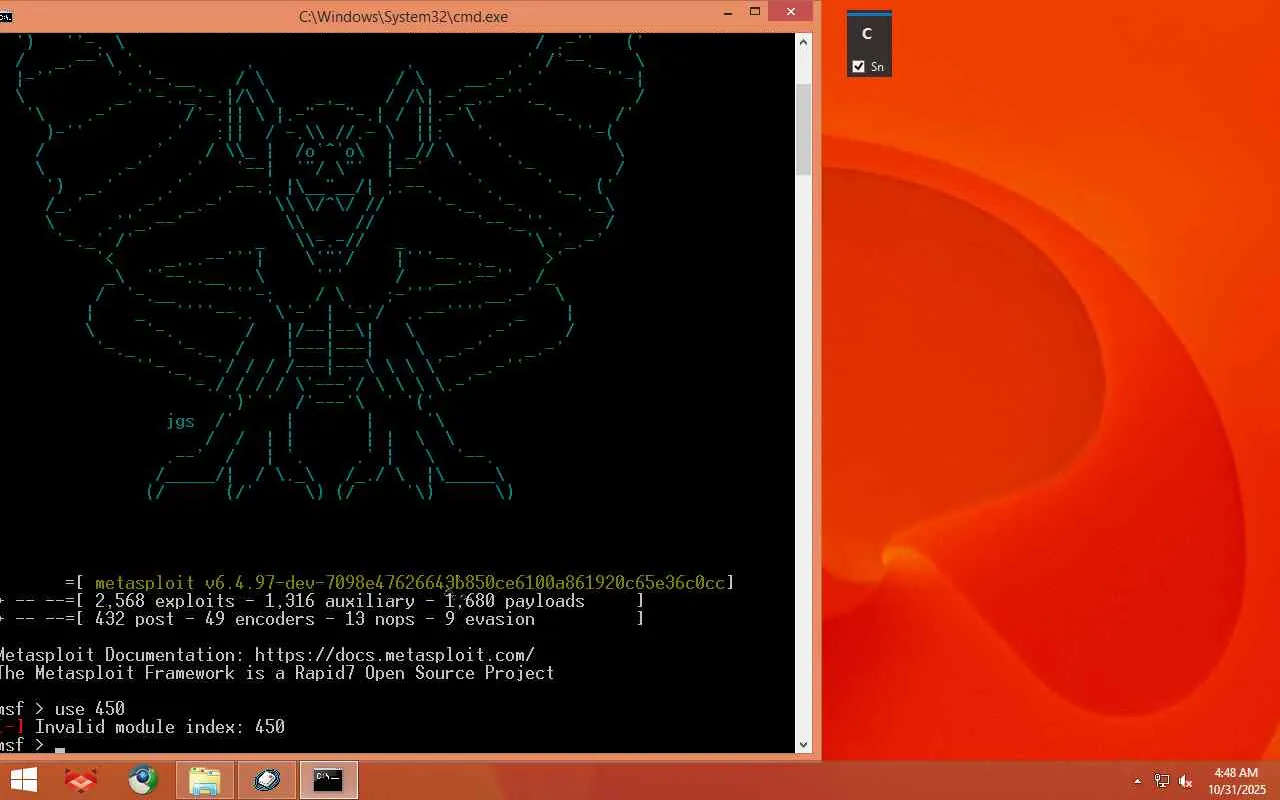Viewport: 1280px width, 800px height.
Task: Toggle the Sn checkbox in the small widget
Action: coord(858,67)
